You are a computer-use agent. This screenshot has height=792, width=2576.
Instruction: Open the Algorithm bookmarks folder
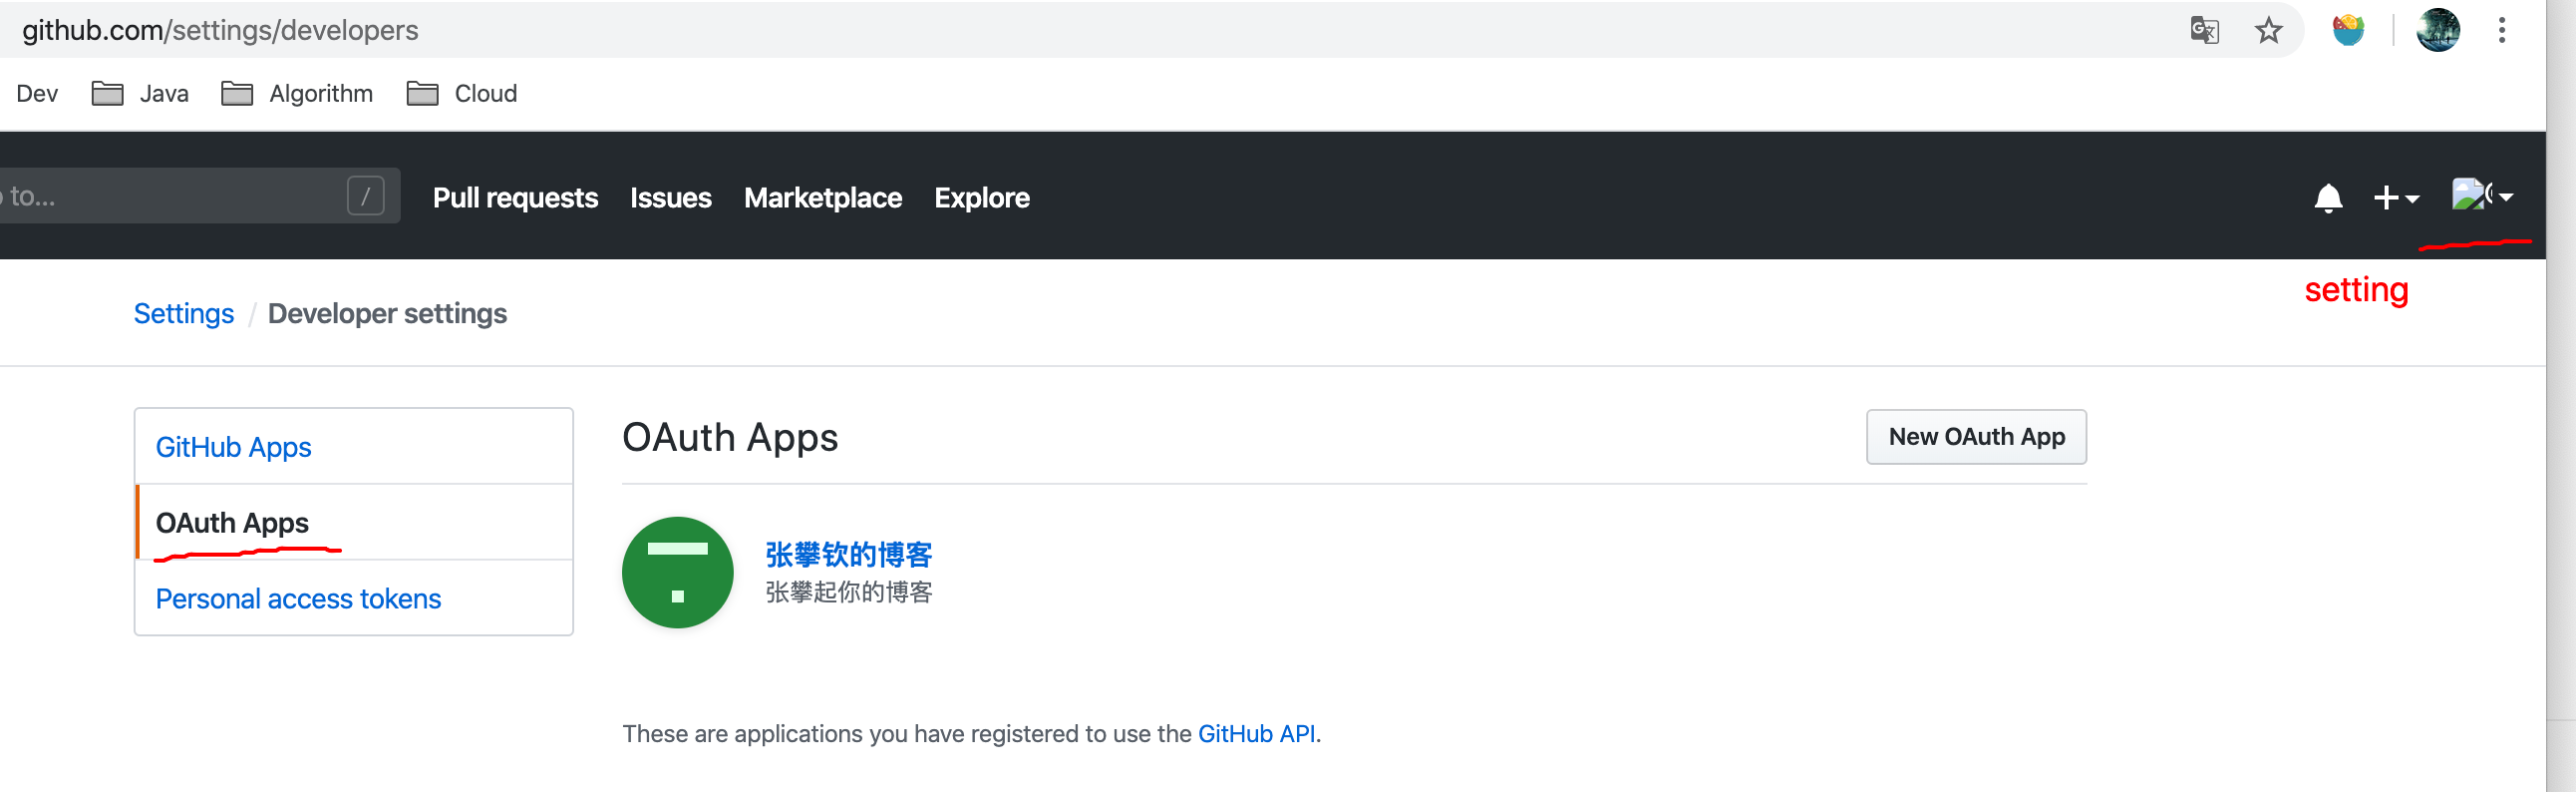[297, 94]
